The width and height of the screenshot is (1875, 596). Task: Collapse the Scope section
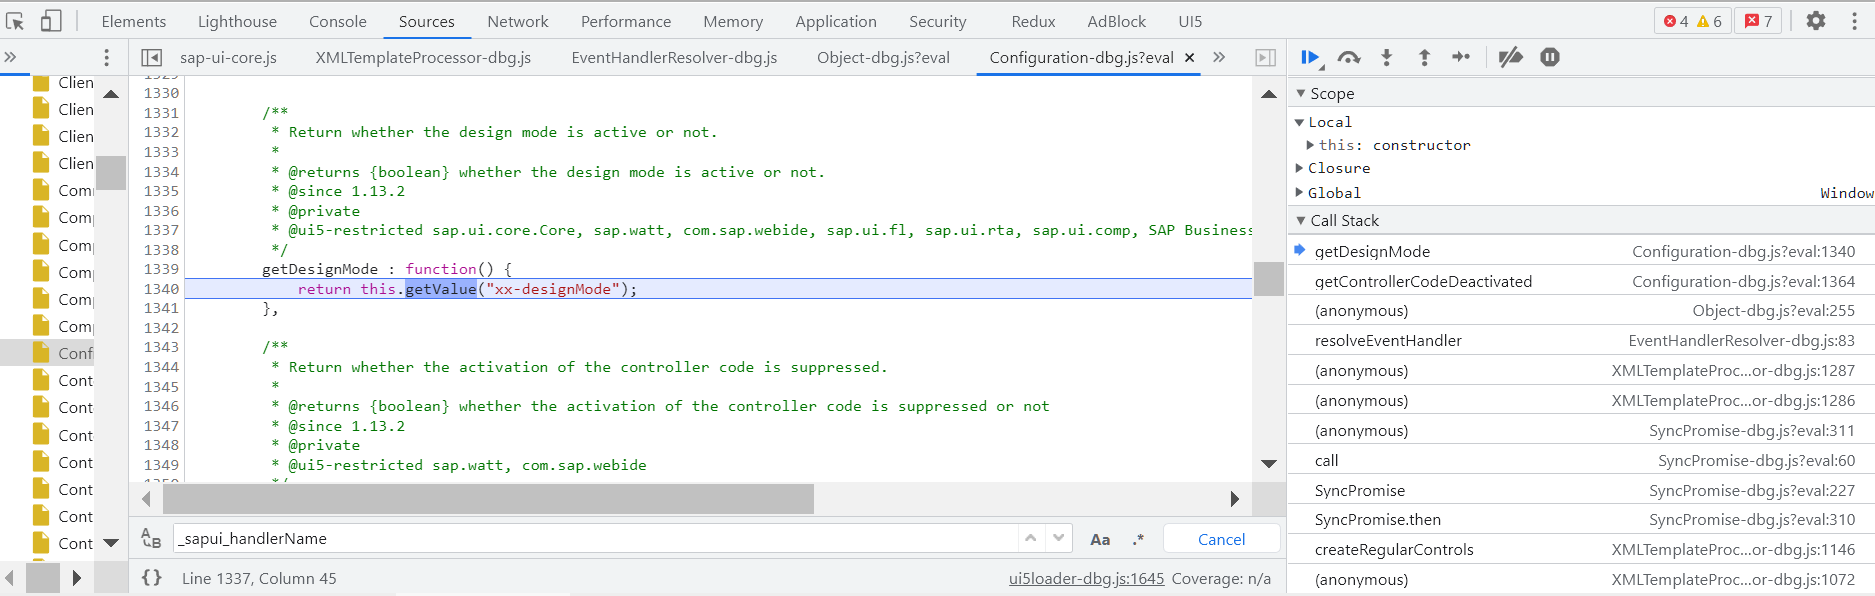coord(1301,94)
